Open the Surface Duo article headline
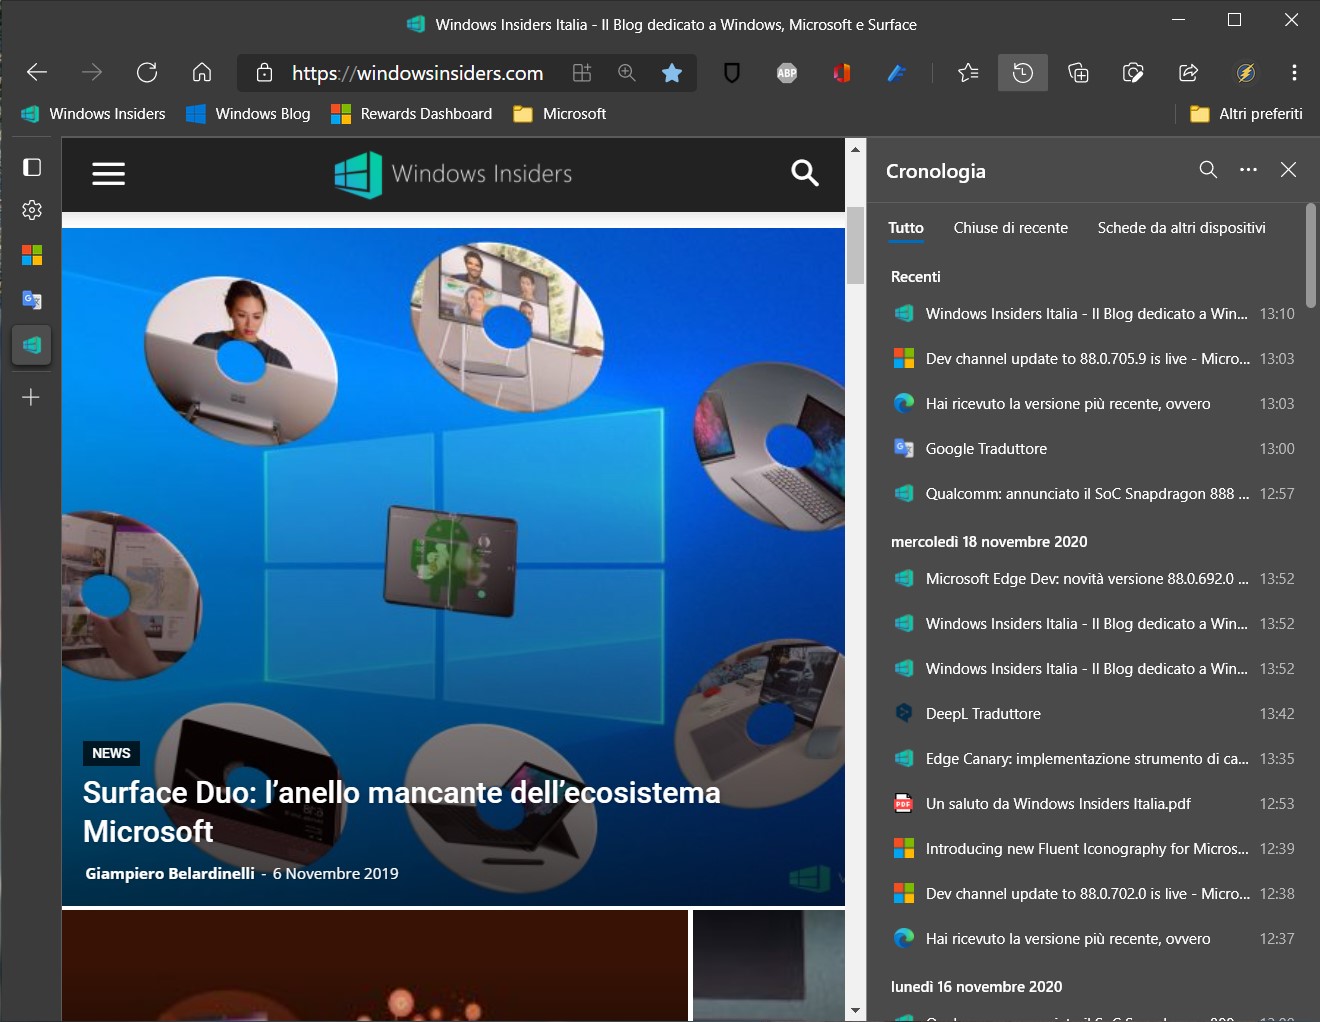The image size is (1320, 1022). point(402,812)
